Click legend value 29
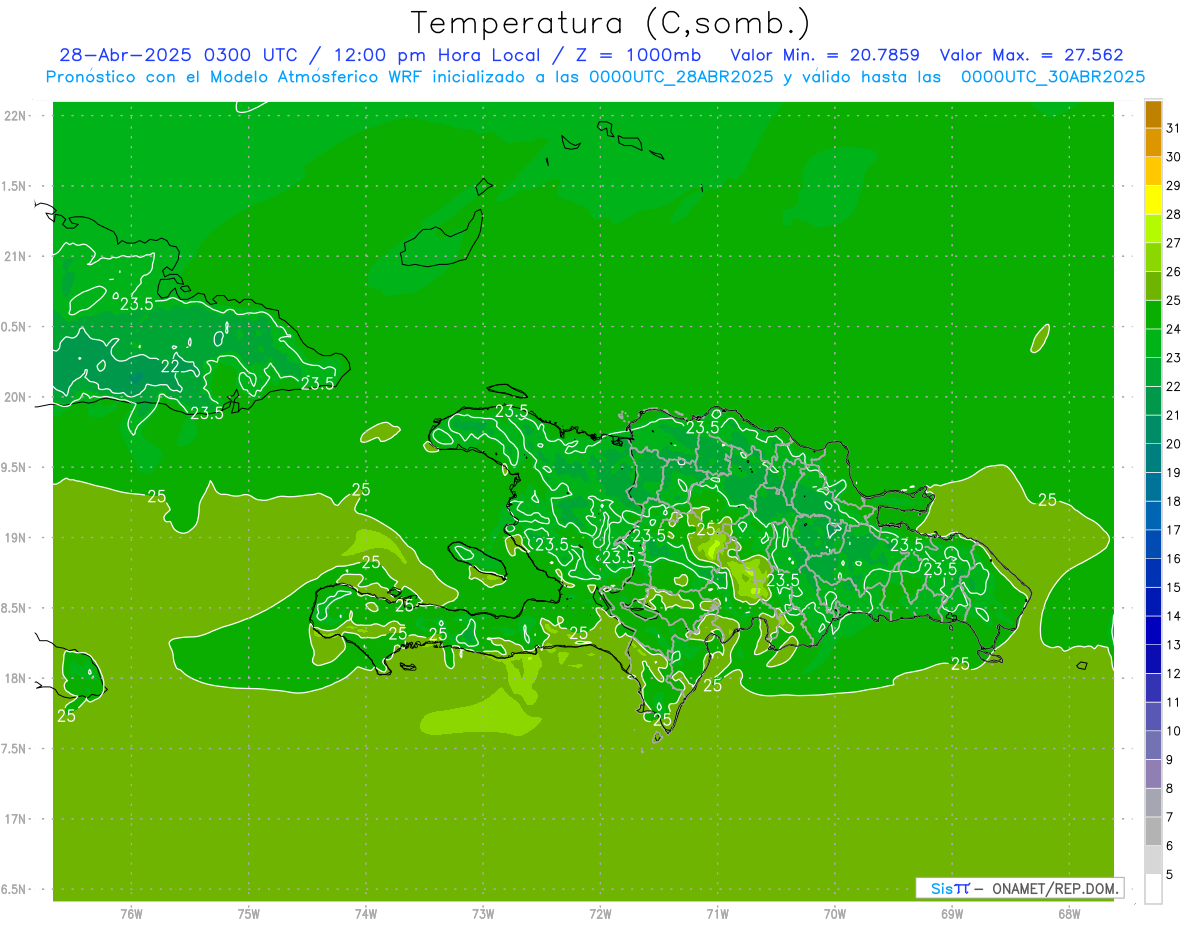Viewport: 1200px width, 927px height. coord(1173,185)
